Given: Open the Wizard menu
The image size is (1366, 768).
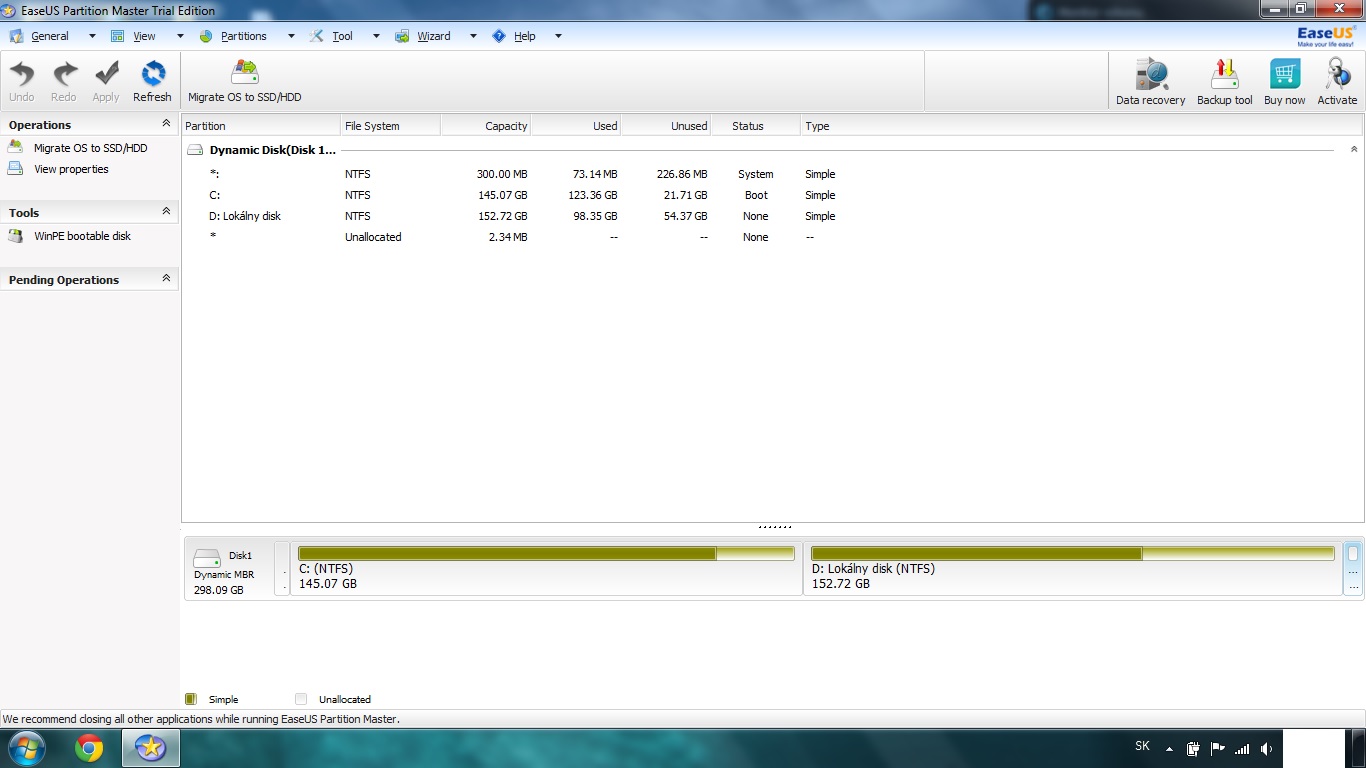Looking at the screenshot, I should point(434,36).
